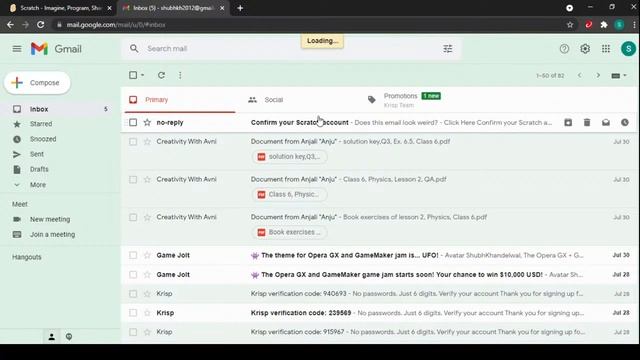The image size is (640, 360).
Task: Open the Gmail main menu hamburger icon
Action: coord(17,49)
